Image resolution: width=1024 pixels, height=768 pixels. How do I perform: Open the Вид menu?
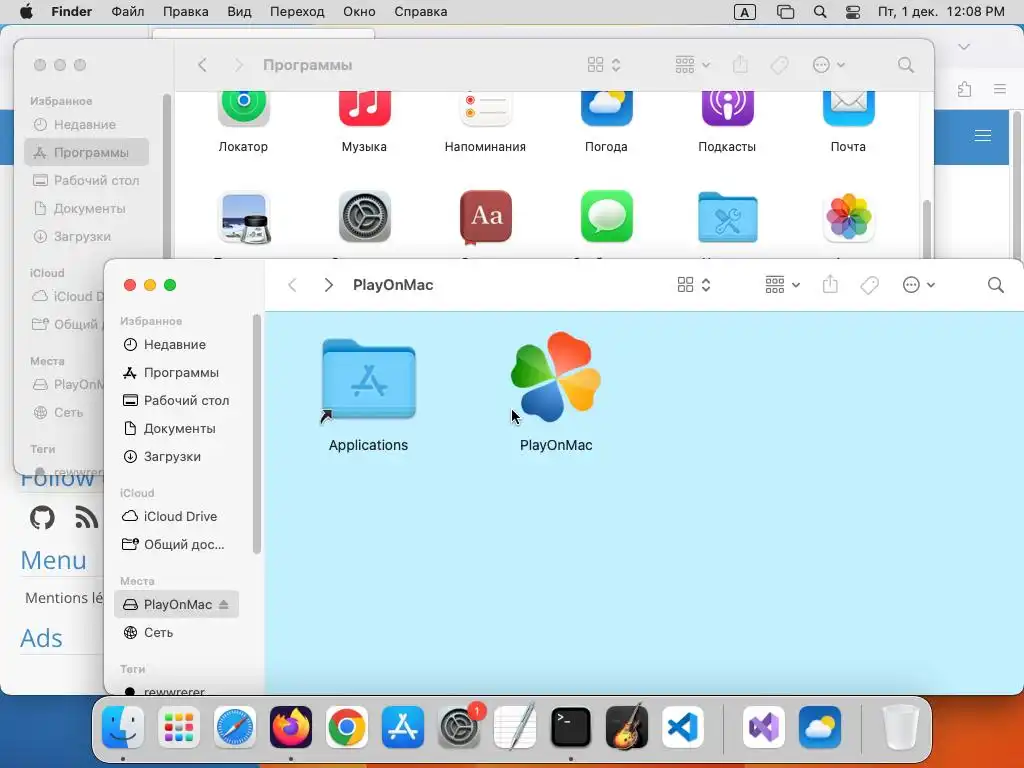click(x=239, y=12)
